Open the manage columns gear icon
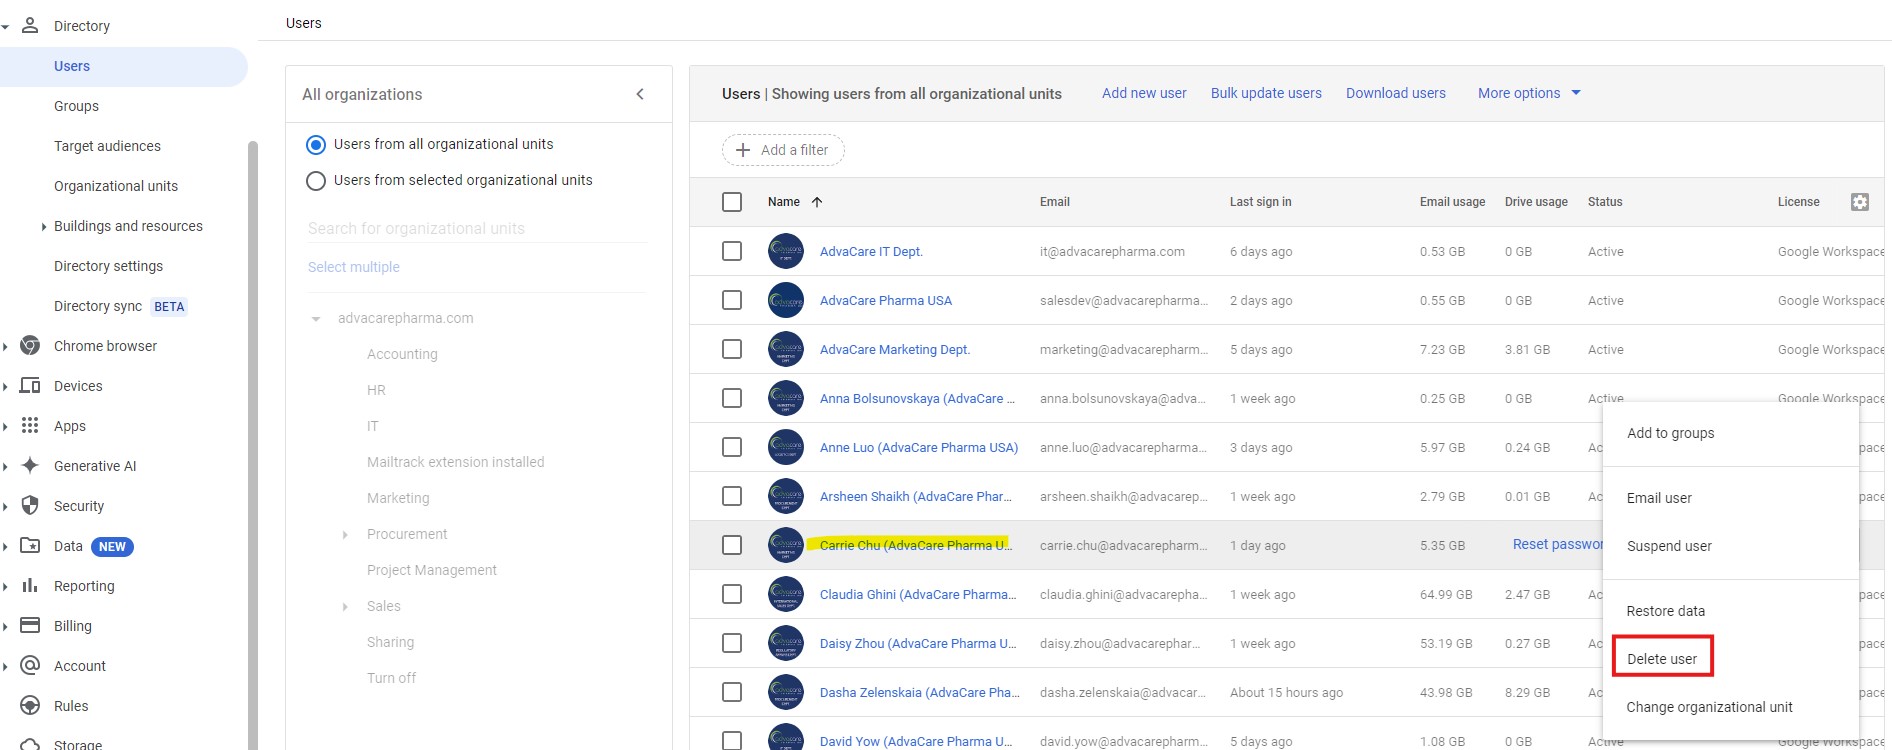1892x750 pixels. (x=1860, y=202)
